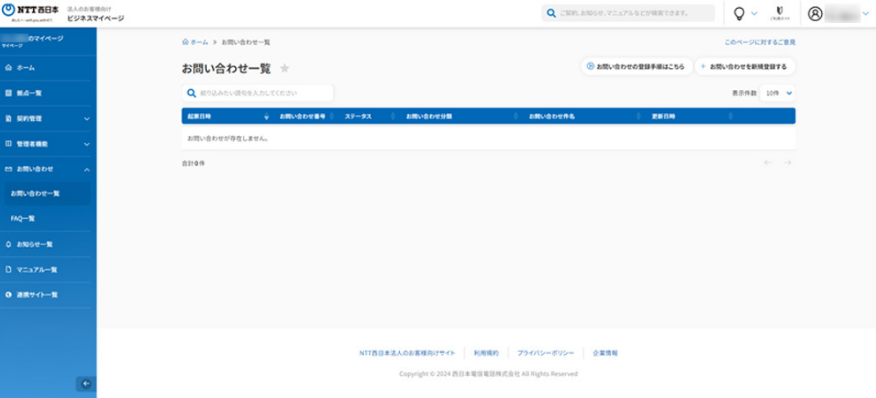This screenshot has width=876, height=398.
Task: Click the envelope icon beside お問い合わせ
Action: point(8,169)
